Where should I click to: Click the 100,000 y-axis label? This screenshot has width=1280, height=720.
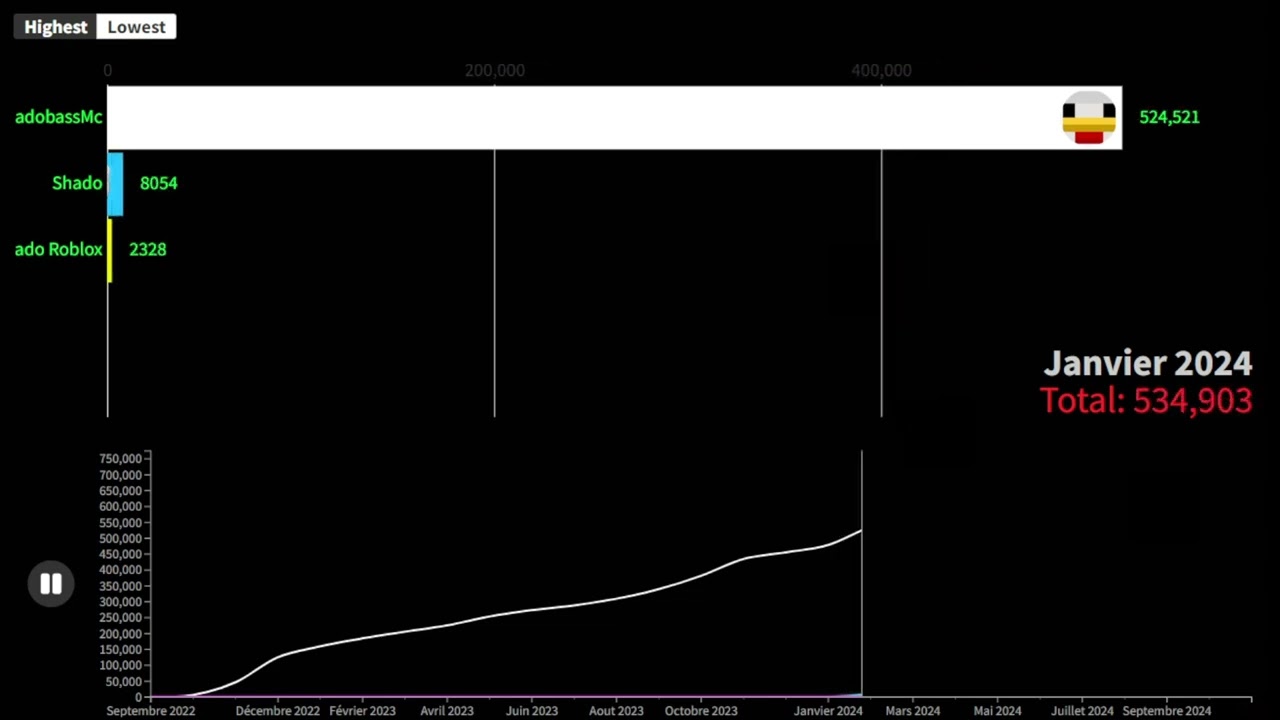[121, 665]
